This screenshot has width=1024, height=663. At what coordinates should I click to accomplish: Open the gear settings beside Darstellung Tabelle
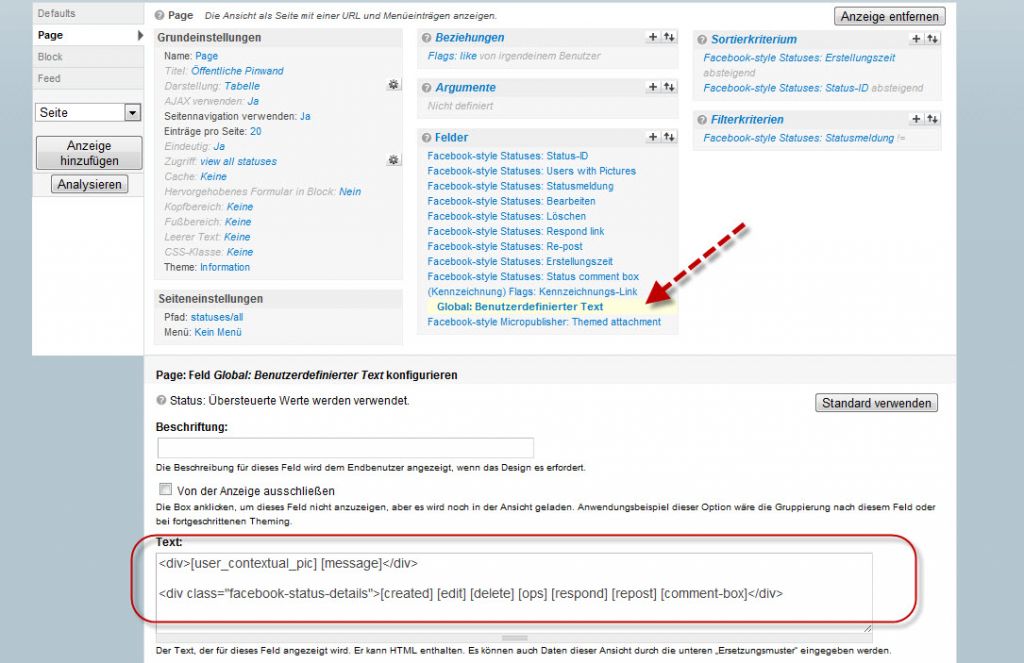coord(394,86)
